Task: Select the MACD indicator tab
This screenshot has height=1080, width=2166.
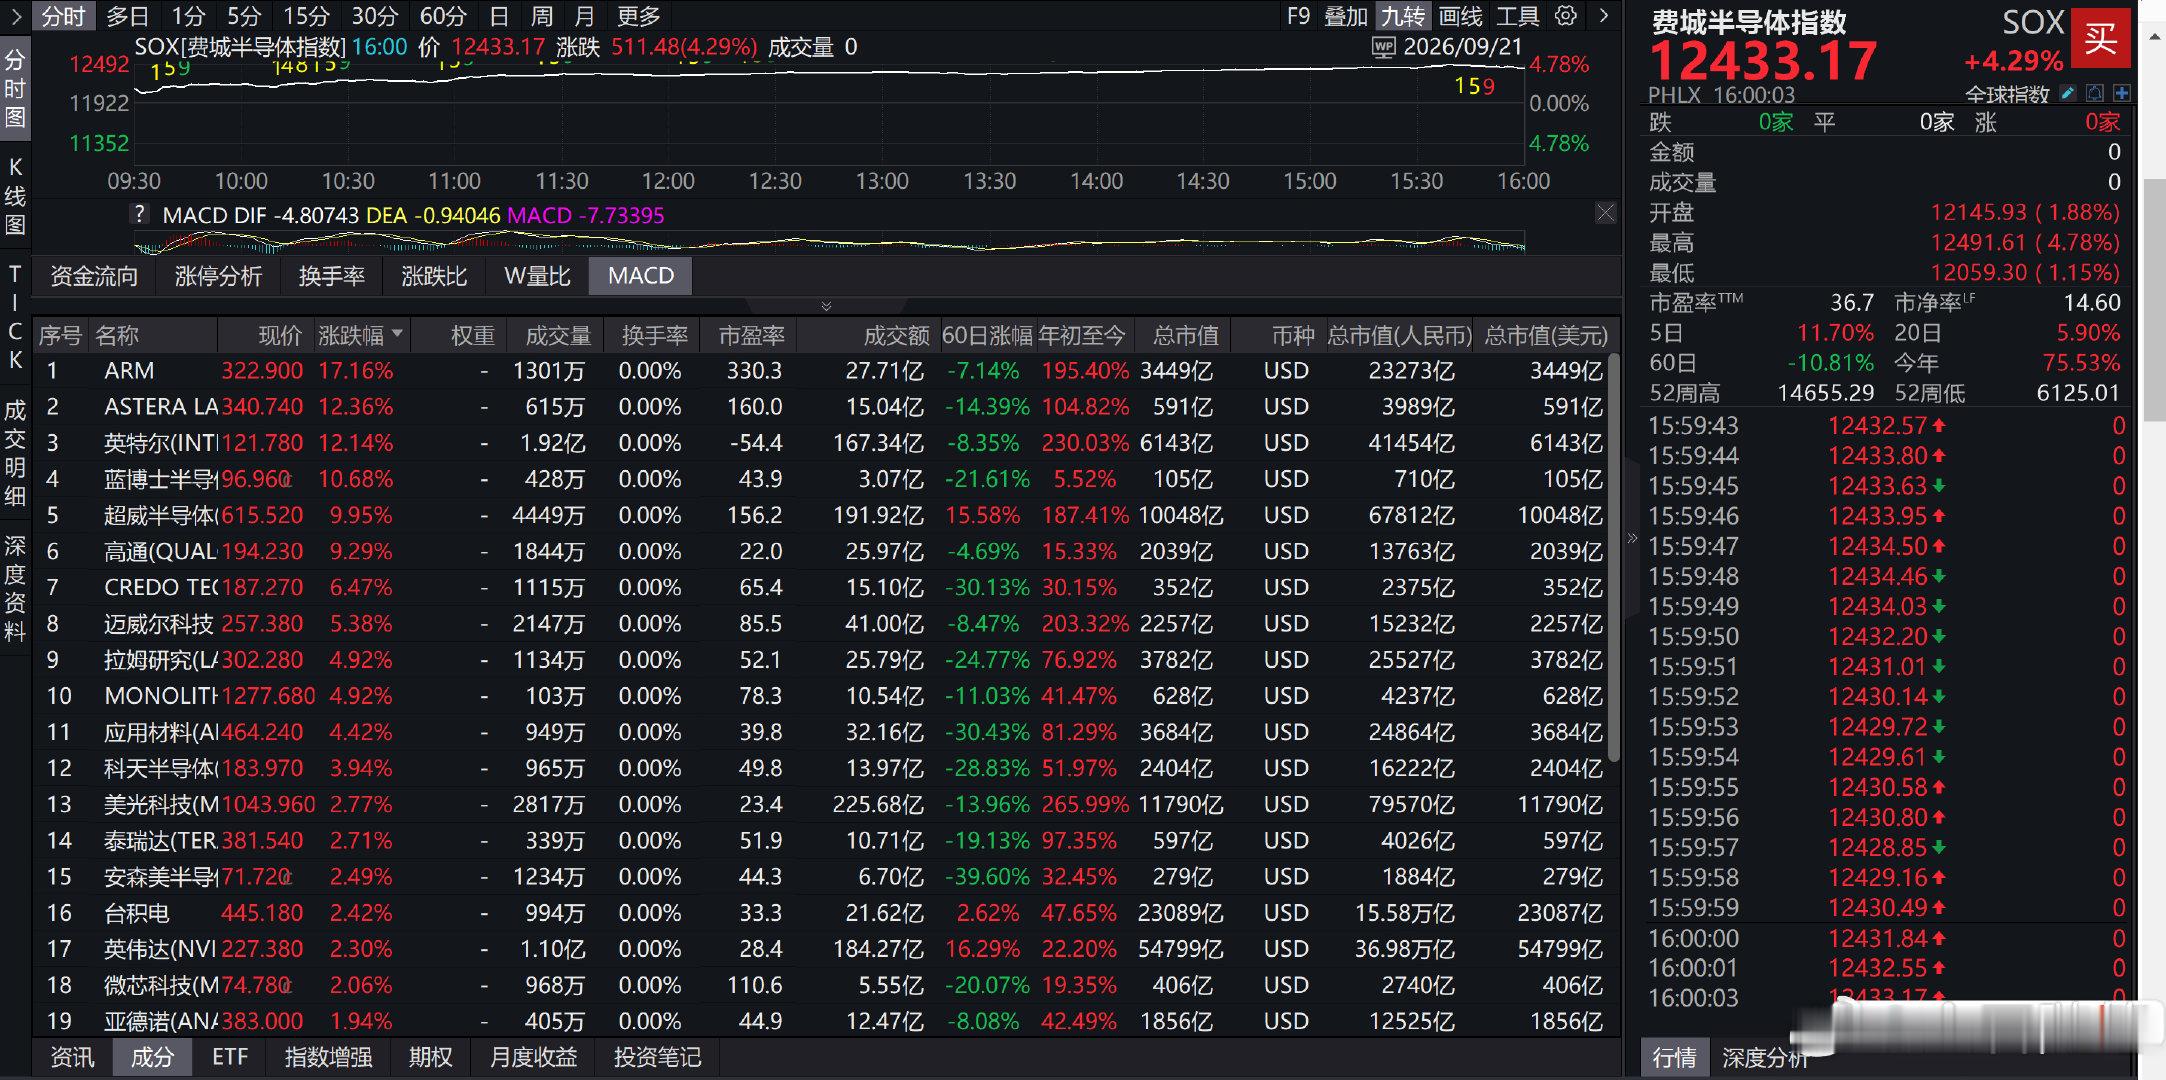Action: (x=640, y=276)
